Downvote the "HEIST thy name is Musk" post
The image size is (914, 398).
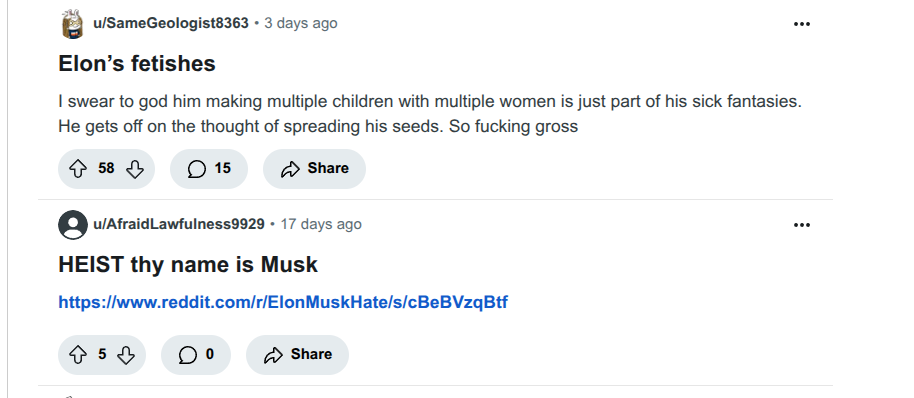coord(126,355)
